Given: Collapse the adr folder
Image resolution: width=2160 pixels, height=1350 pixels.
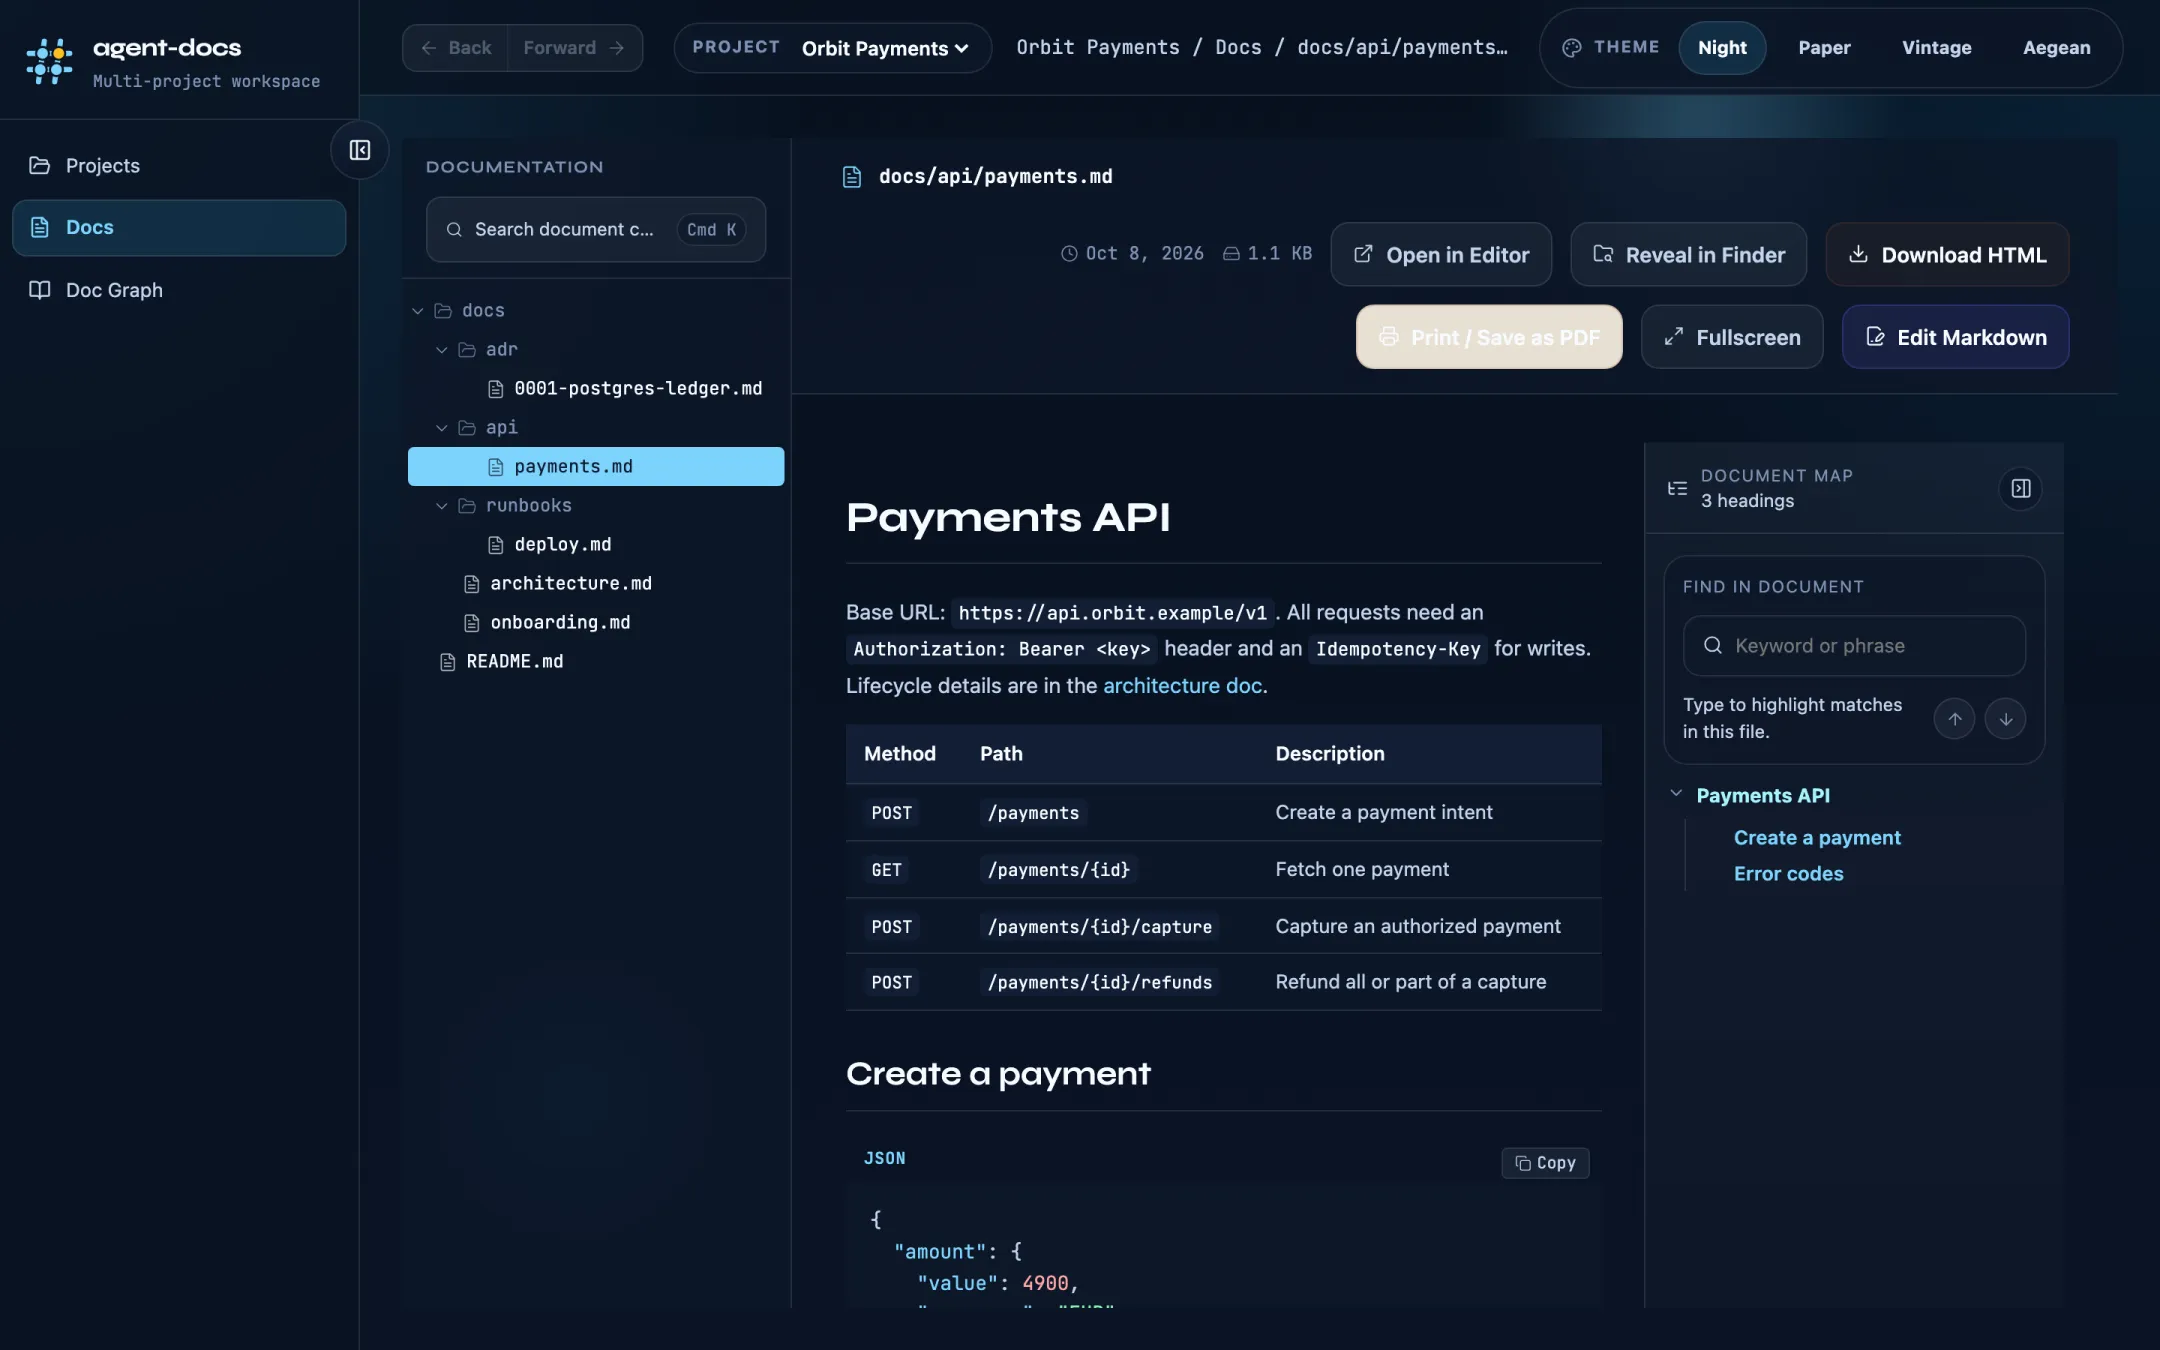Looking at the screenshot, I should click(441, 350).
